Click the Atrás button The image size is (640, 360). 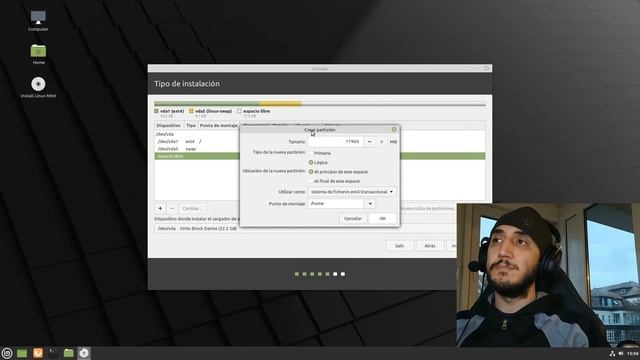430,246
